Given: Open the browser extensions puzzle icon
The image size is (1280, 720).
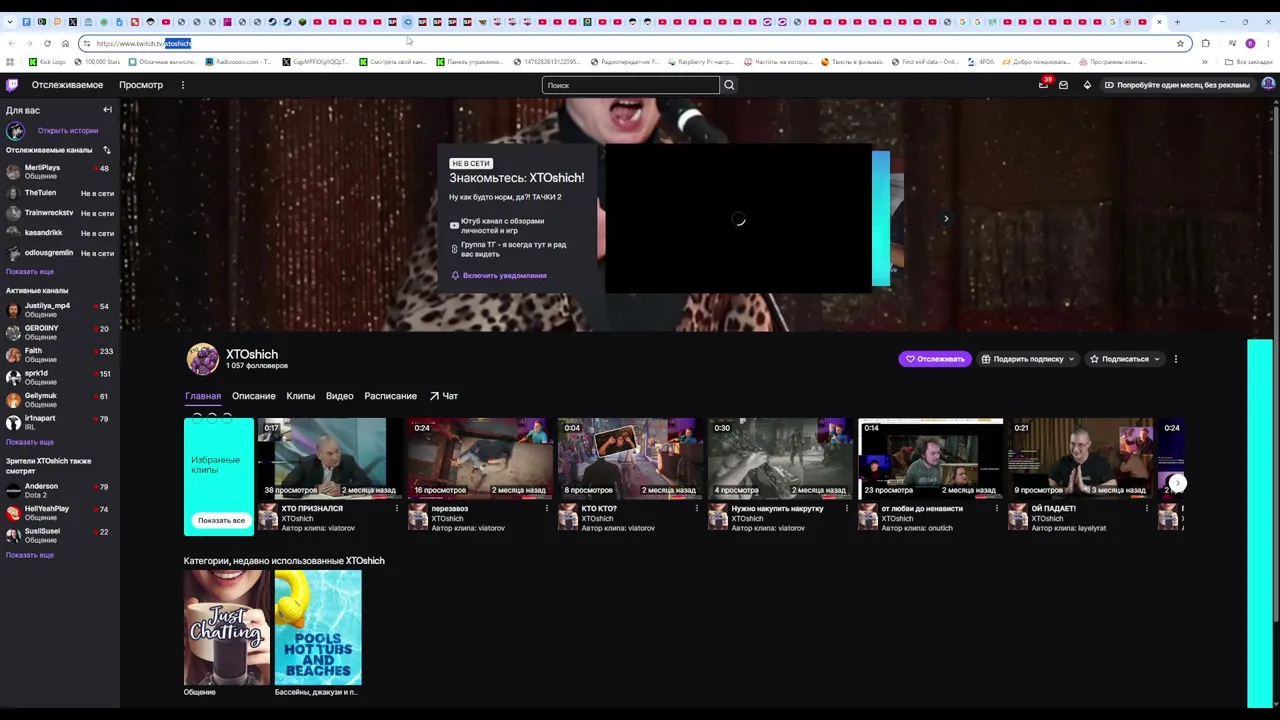Looking at the screenshot, I should pos(1205,43).
